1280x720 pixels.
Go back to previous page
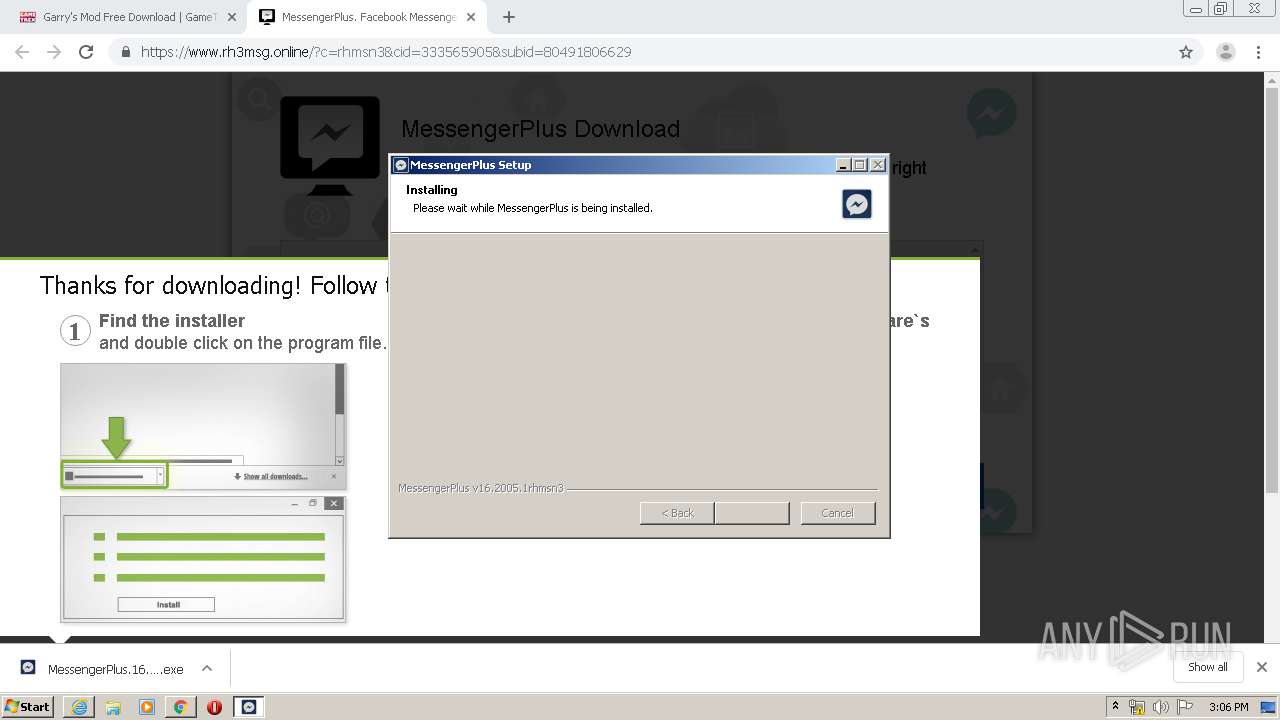coord(22,52)
